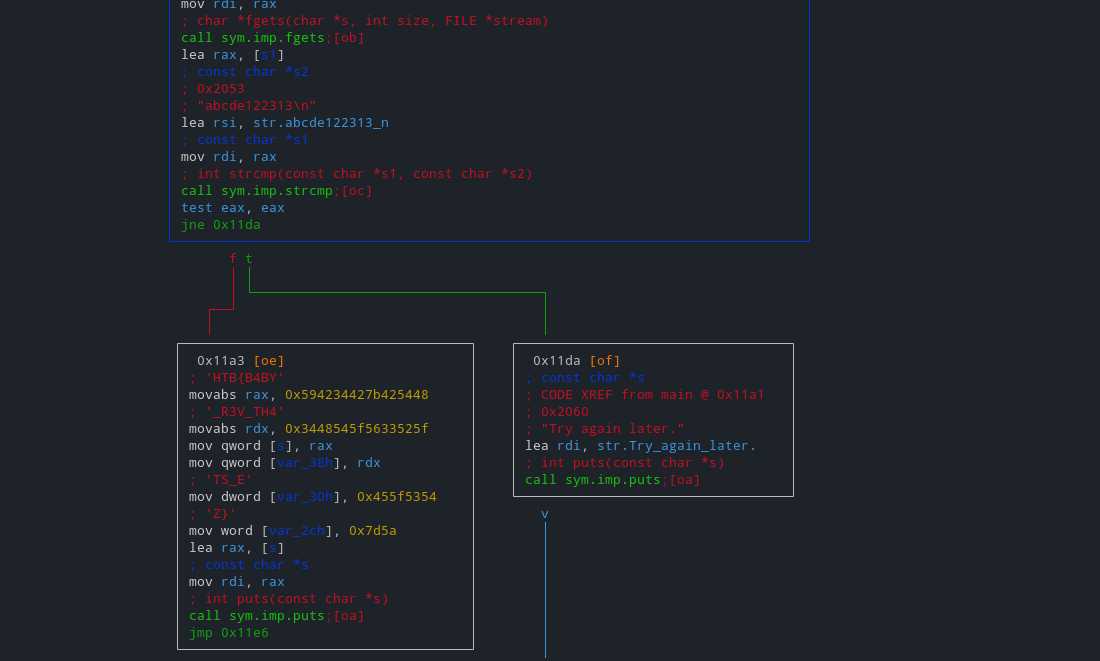Select the test eax, eax instruction

232,208
